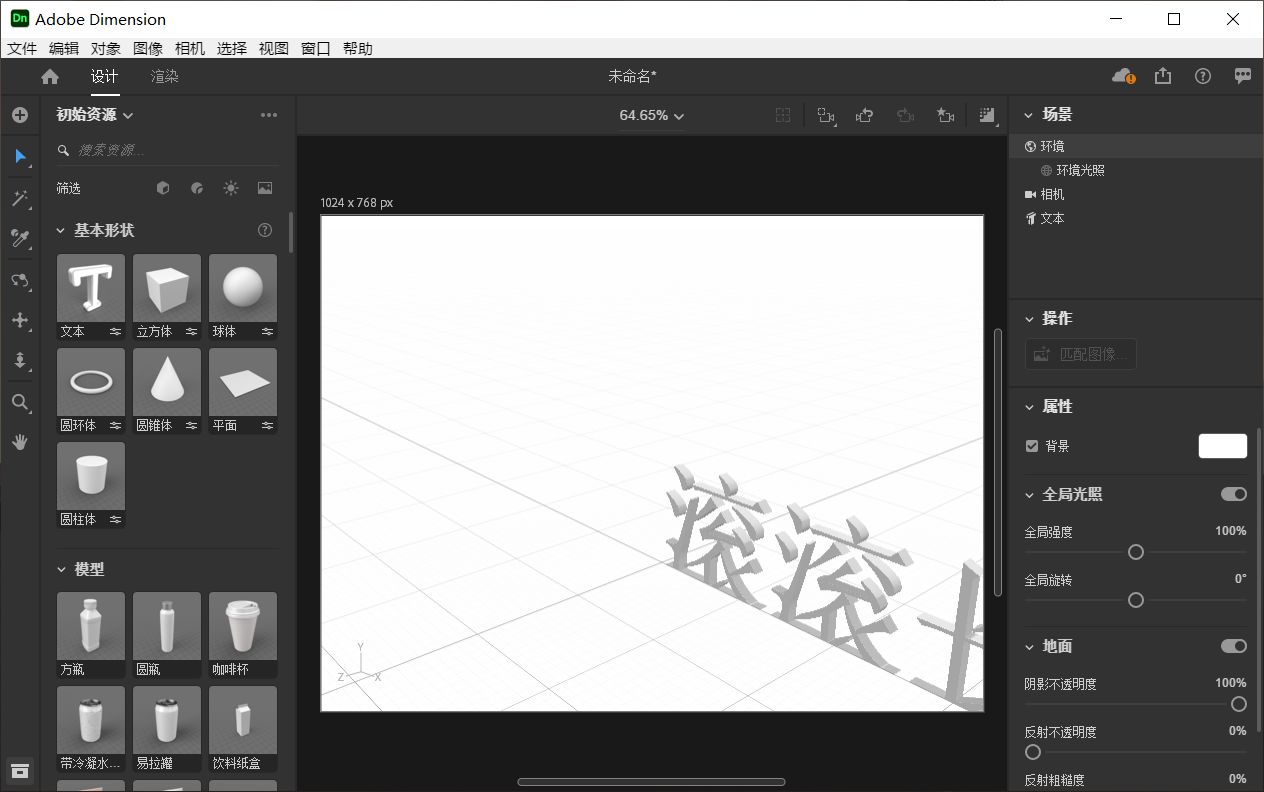Open the 初始资源 dropdown
The width and height of the screenshot is (1264, 792).
95,115
